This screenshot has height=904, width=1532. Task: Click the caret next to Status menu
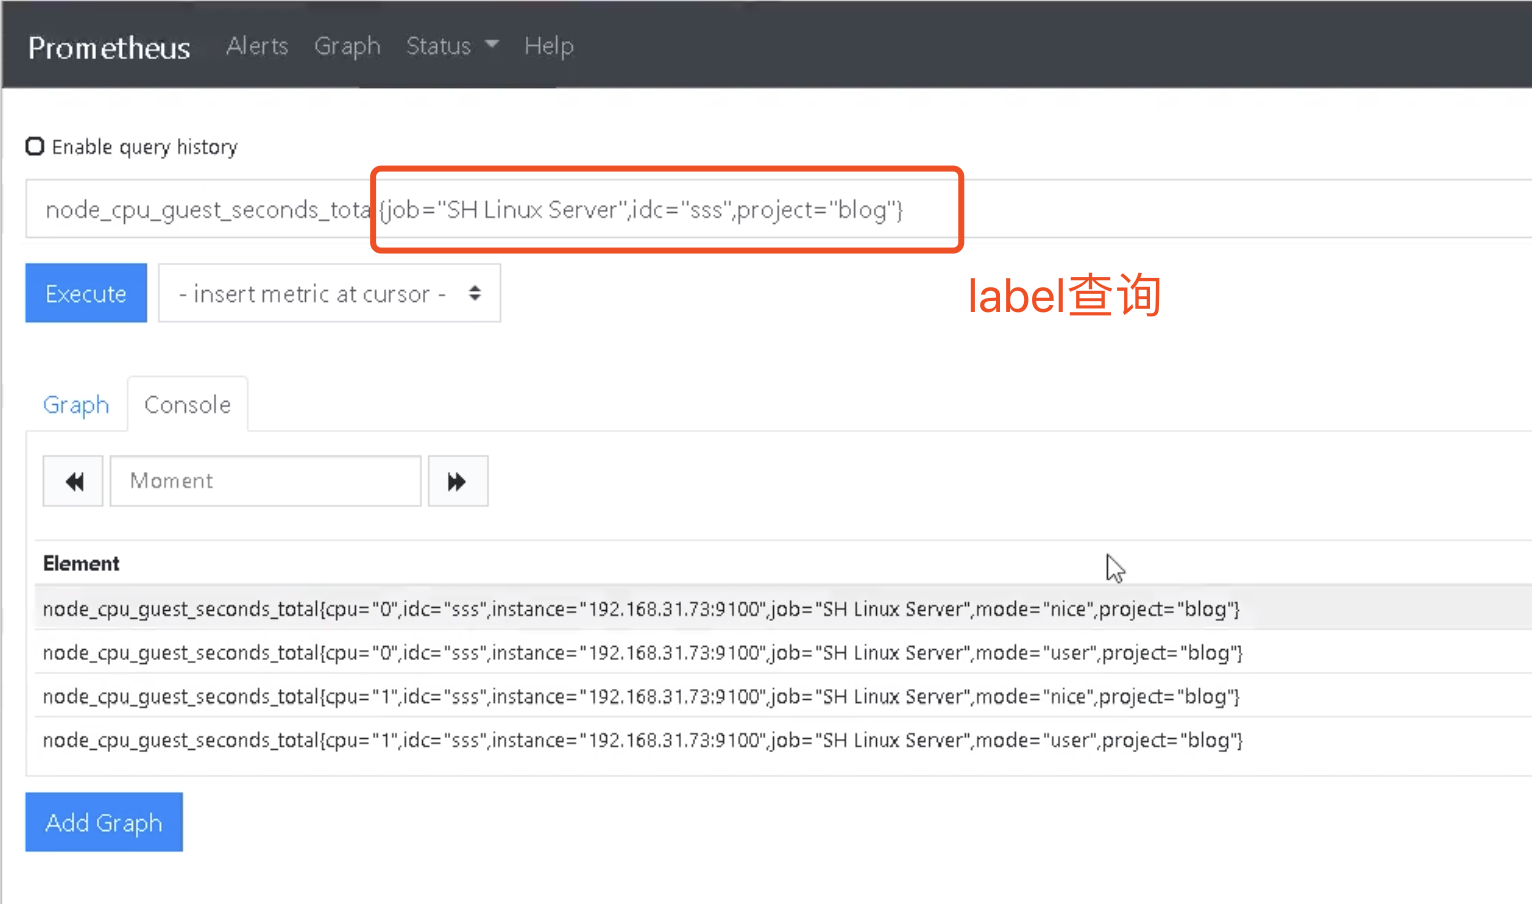tap(491, 44)
